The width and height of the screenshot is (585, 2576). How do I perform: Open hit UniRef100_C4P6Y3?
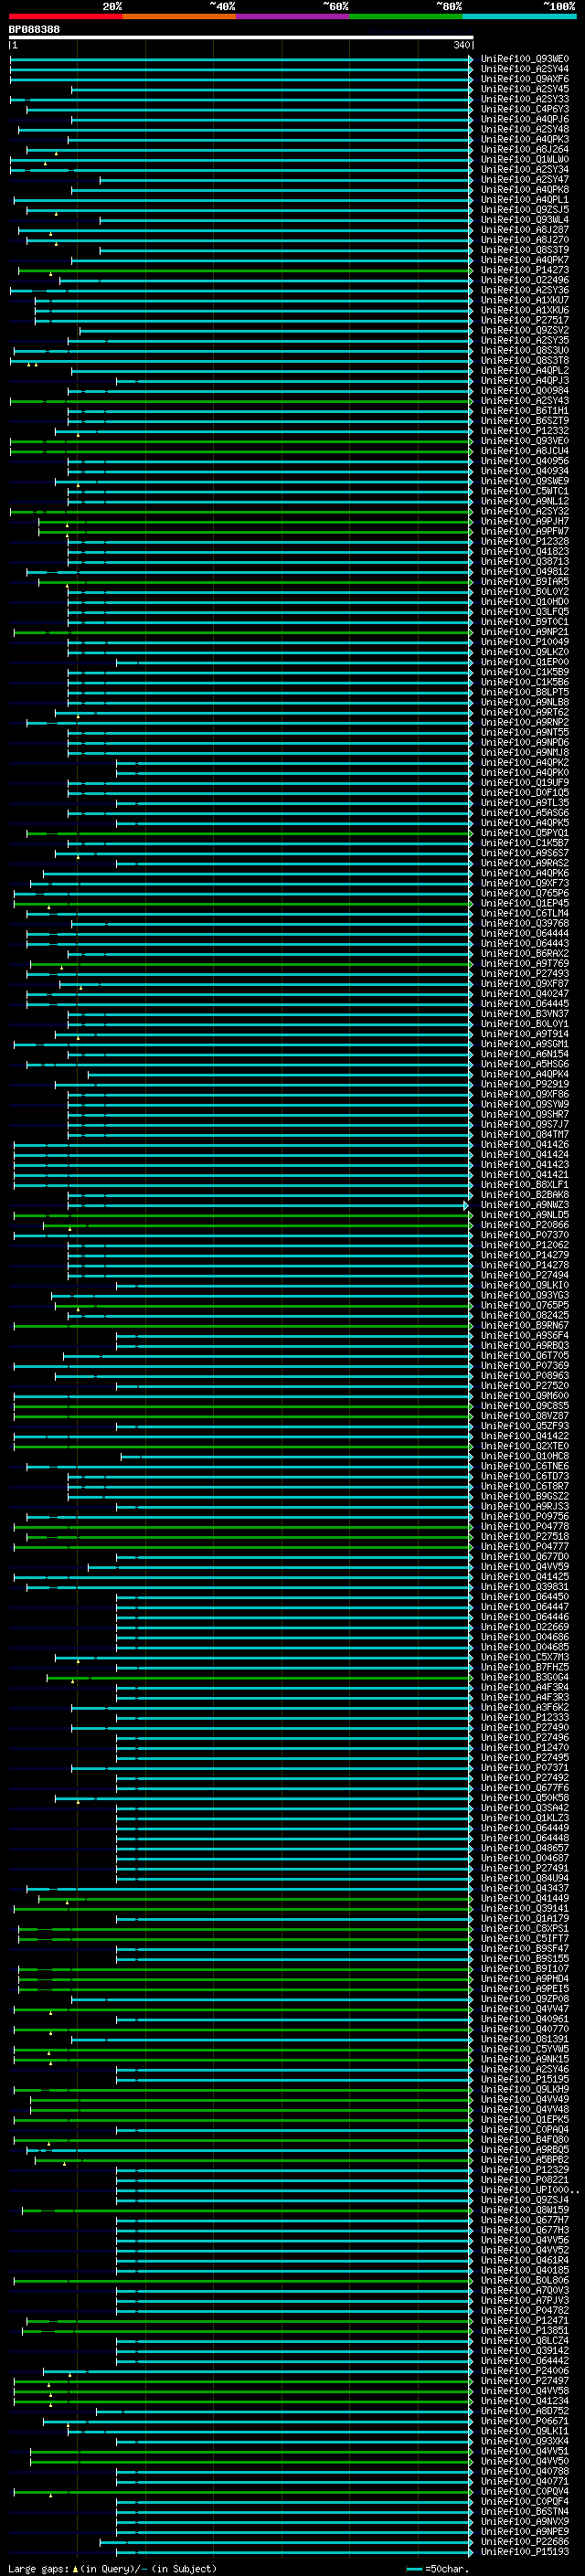click(x=525, y=109)
